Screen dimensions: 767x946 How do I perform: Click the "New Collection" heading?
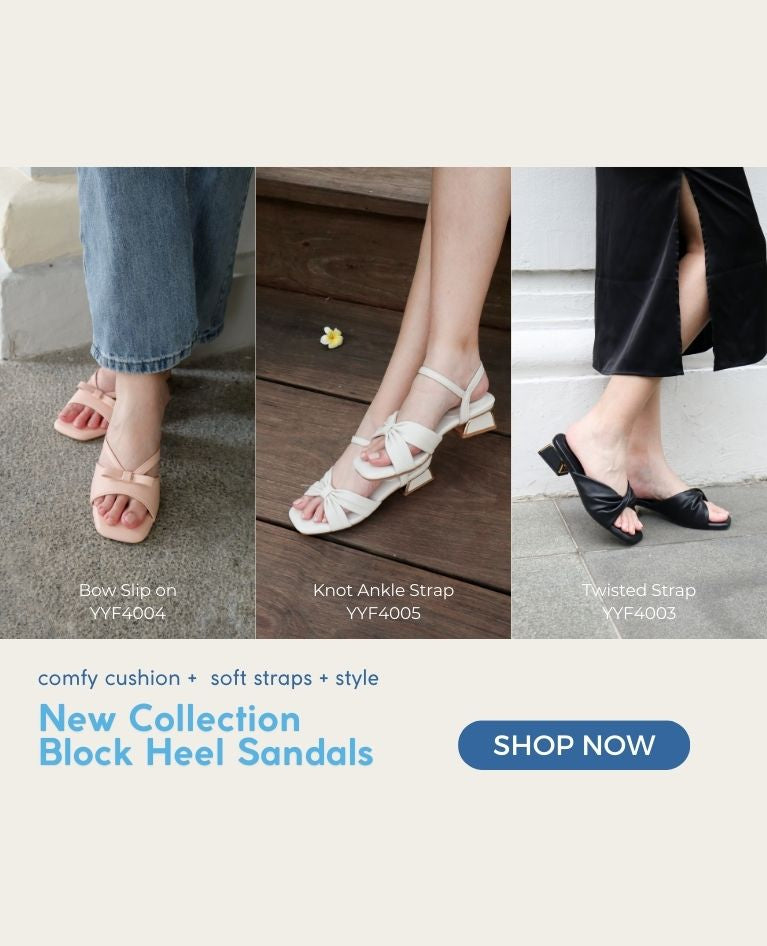(170, 719)
